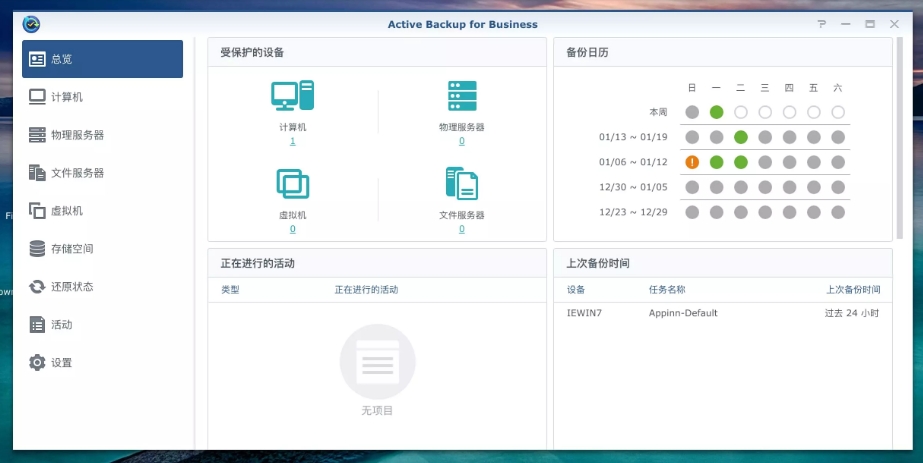This screenshot has width=923, height=463.
Task: Open the 活动 sidebar section
Action: (x=102, y=325)
